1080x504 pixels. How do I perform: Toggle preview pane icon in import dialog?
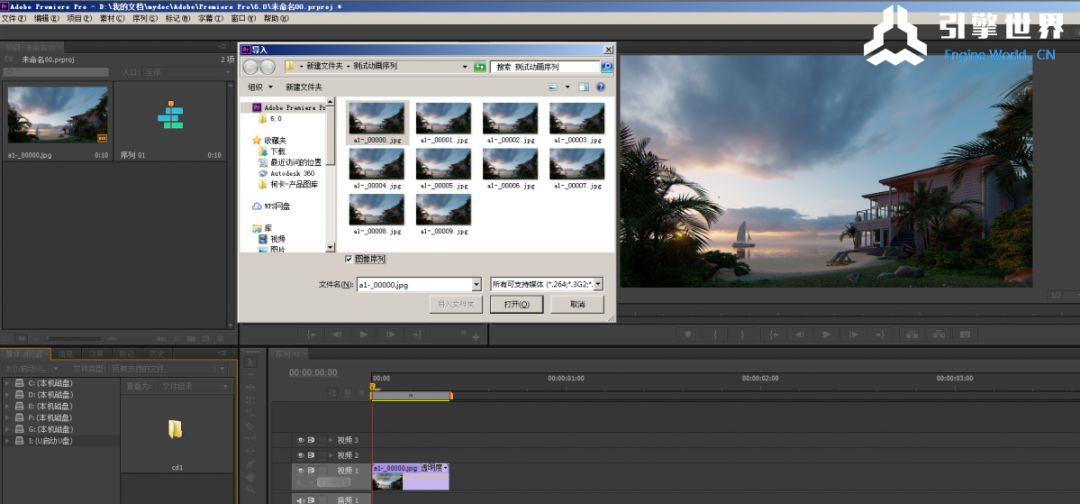(584, 87)
